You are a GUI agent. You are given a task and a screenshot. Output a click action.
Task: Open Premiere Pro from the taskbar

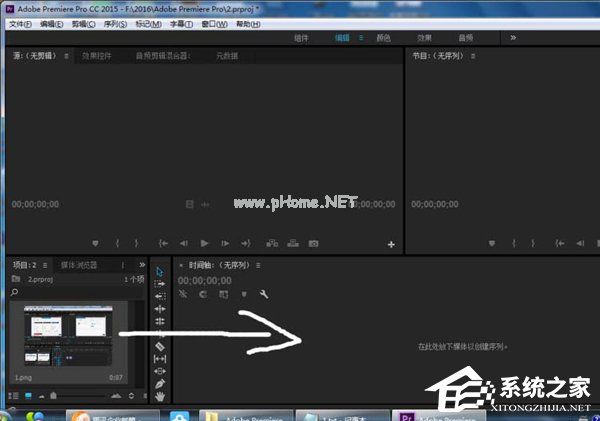click(439, 417)
